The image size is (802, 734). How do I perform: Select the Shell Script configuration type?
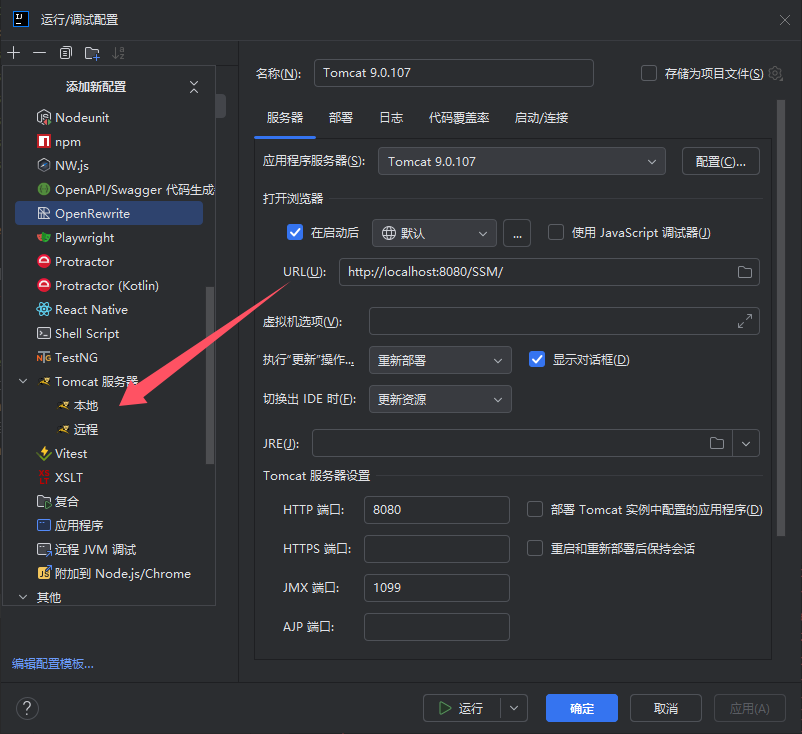click(109, 333)
